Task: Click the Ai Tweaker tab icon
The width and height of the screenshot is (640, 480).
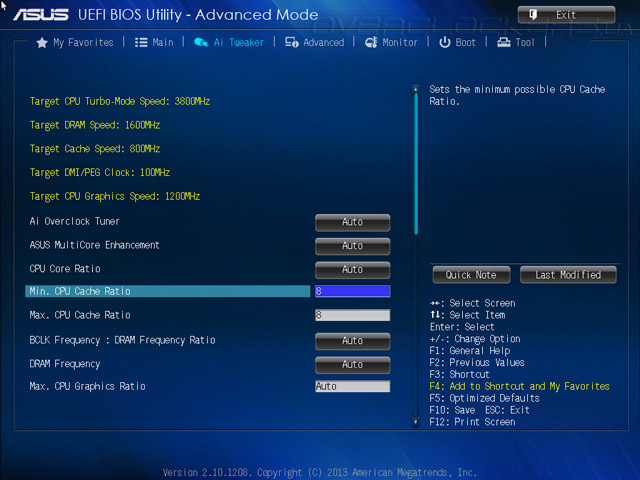Action: point(201,42)
